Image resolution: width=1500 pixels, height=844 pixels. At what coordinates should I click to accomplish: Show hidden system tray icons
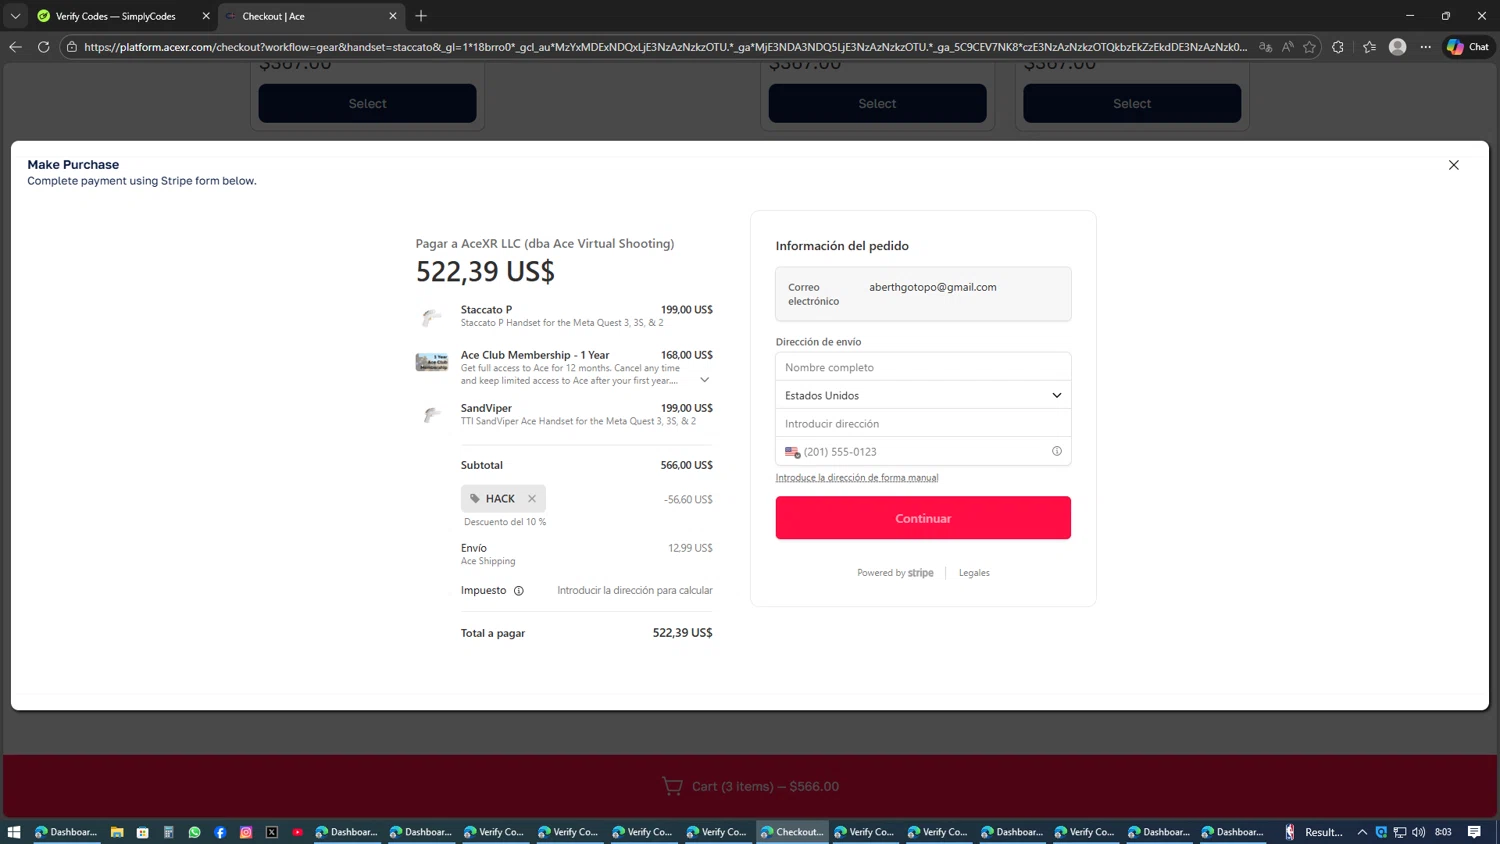(1362, 832)
